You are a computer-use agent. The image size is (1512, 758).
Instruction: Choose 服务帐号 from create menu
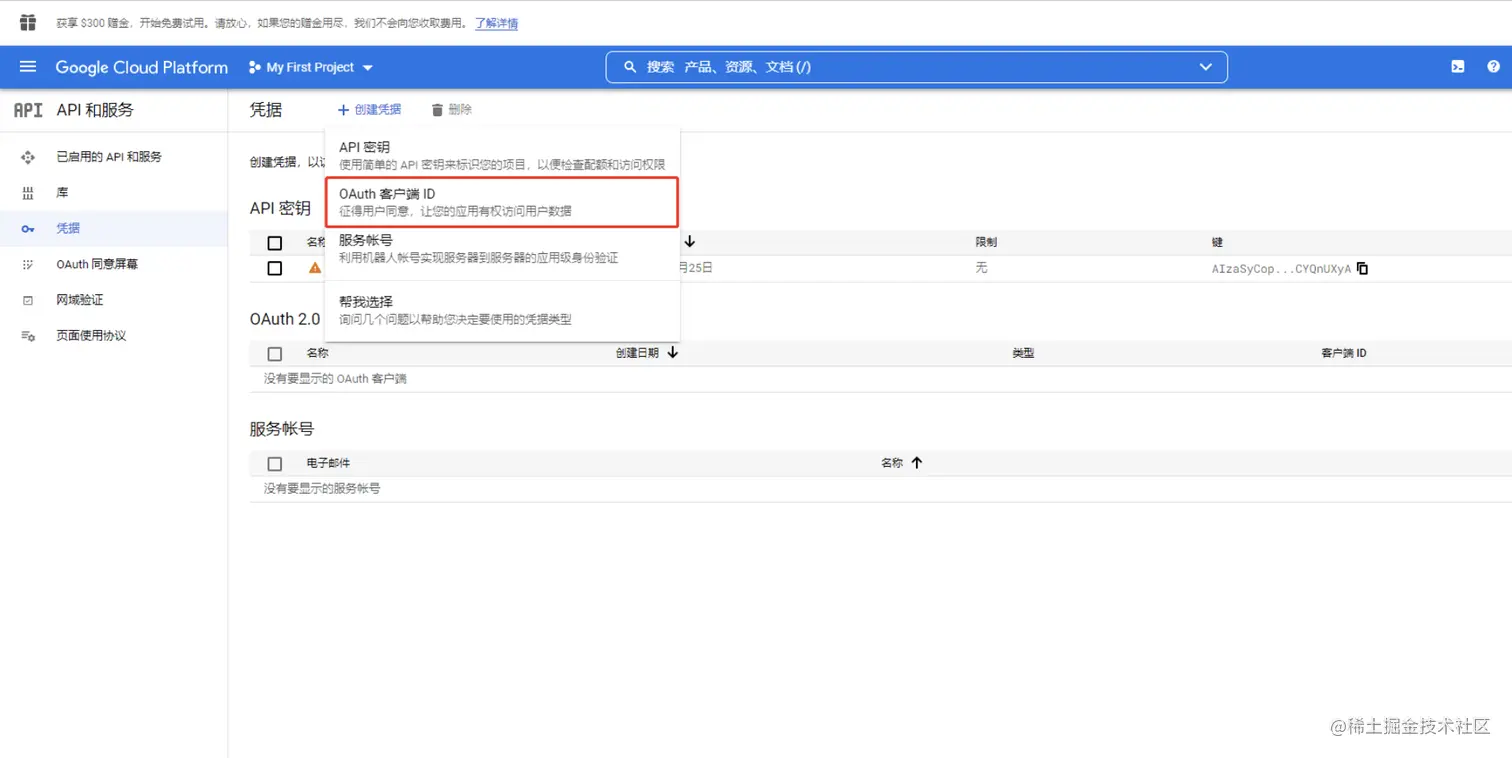pos(502,249)
